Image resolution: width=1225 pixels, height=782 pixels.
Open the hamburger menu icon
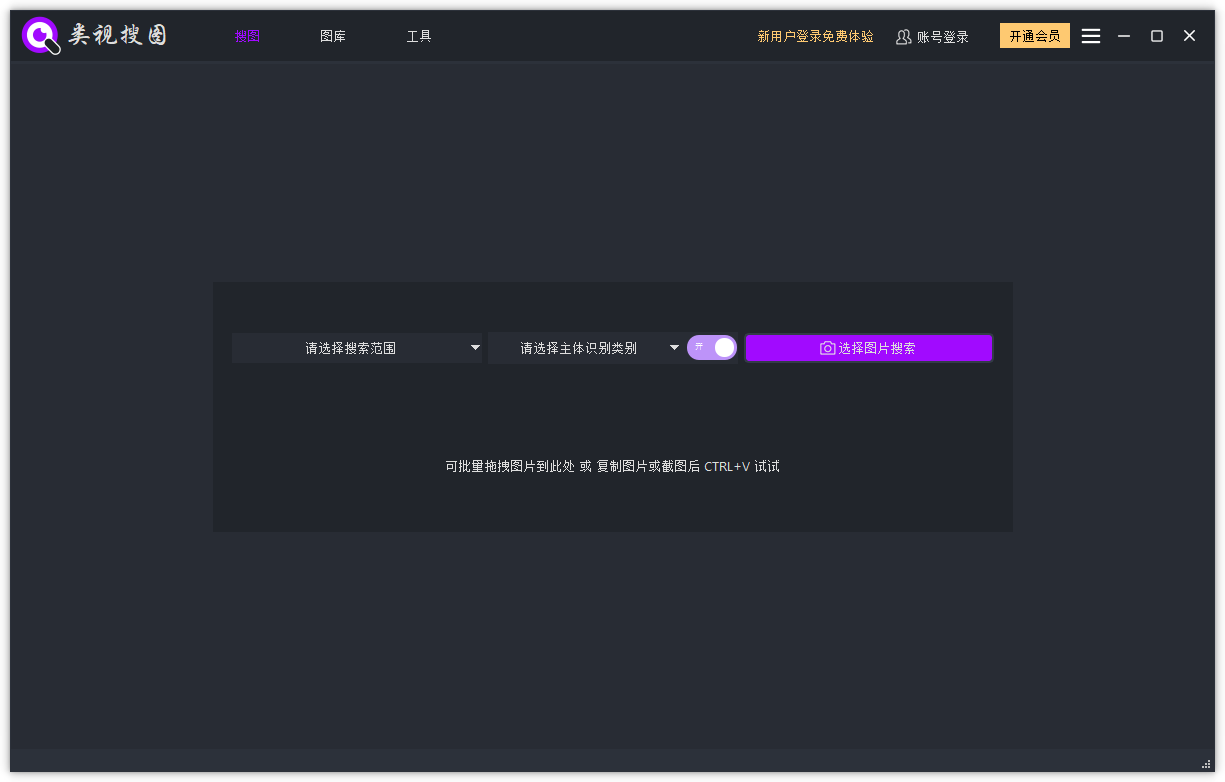point(1090,35)
